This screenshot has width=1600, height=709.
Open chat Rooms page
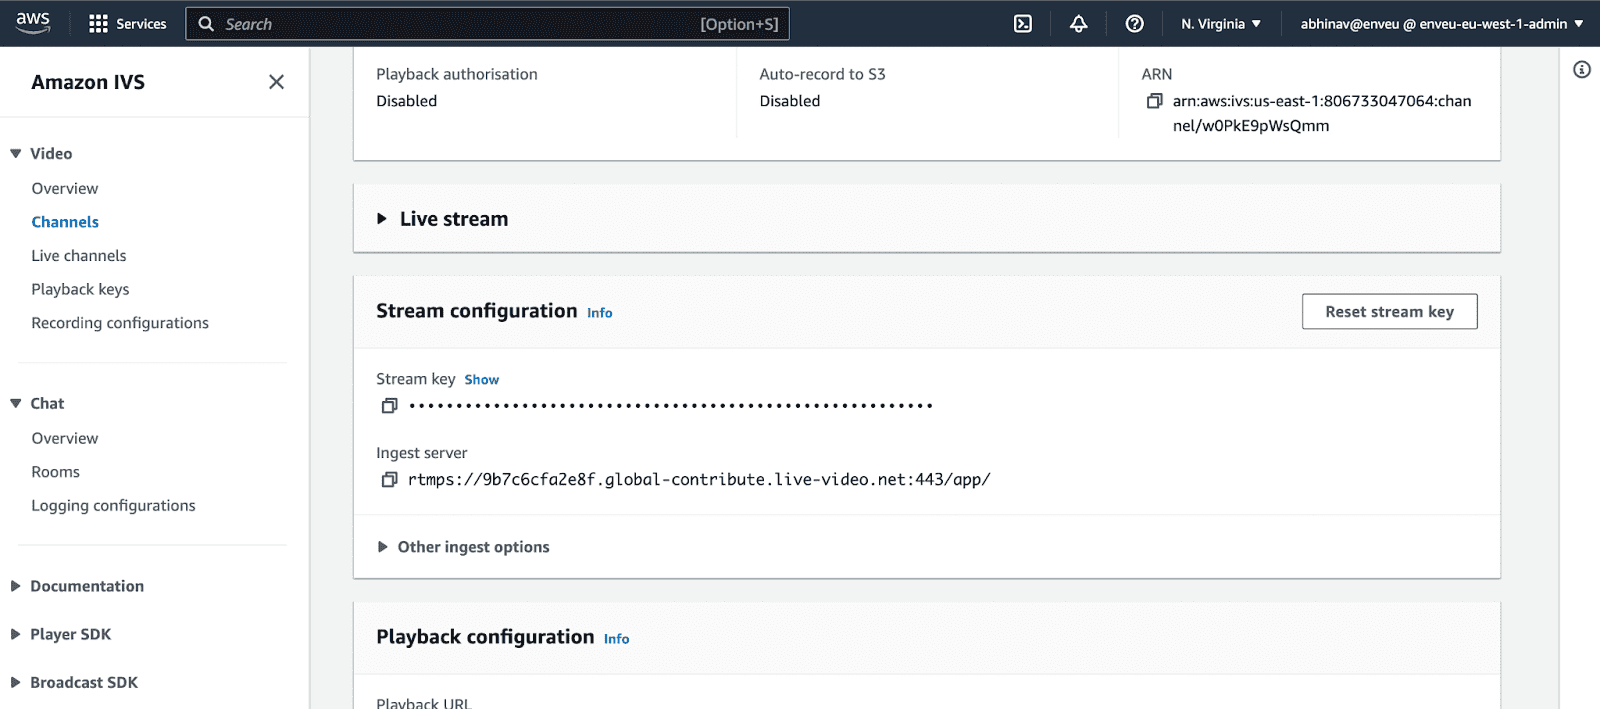(55, 472)
